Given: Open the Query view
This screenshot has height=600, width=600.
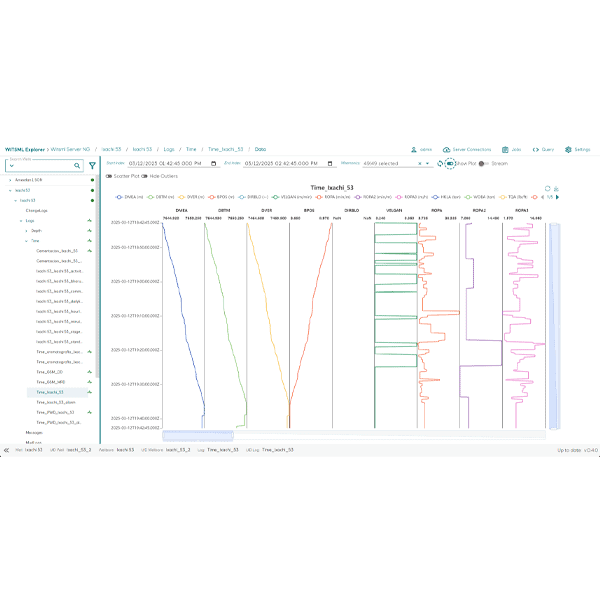Looking at the screenshot, I should (544, 149).
